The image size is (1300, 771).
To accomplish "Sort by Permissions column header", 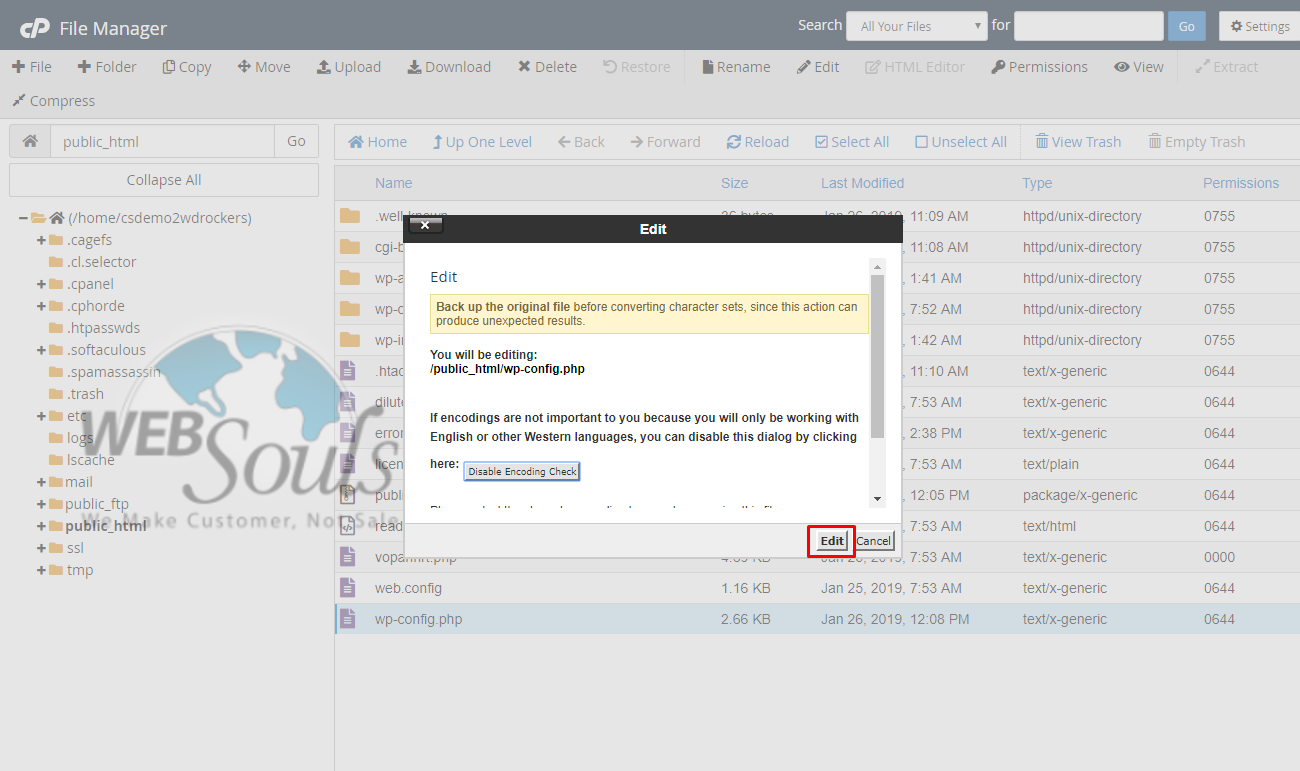I will [1241, 183].
